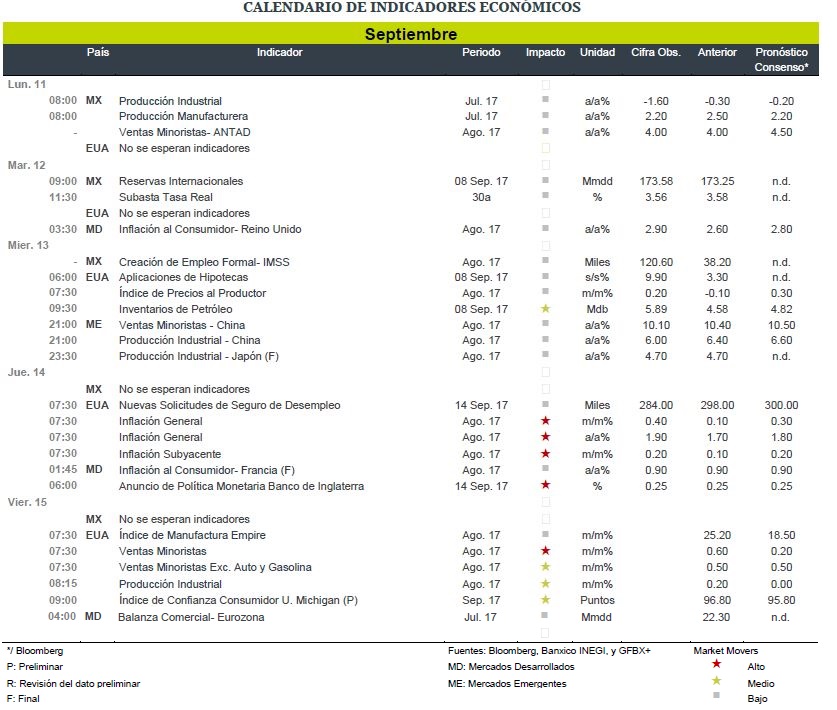Click the red star for Inflación Subyacente
The height and width of the screenshot is (710, 837).
point(546,454)
